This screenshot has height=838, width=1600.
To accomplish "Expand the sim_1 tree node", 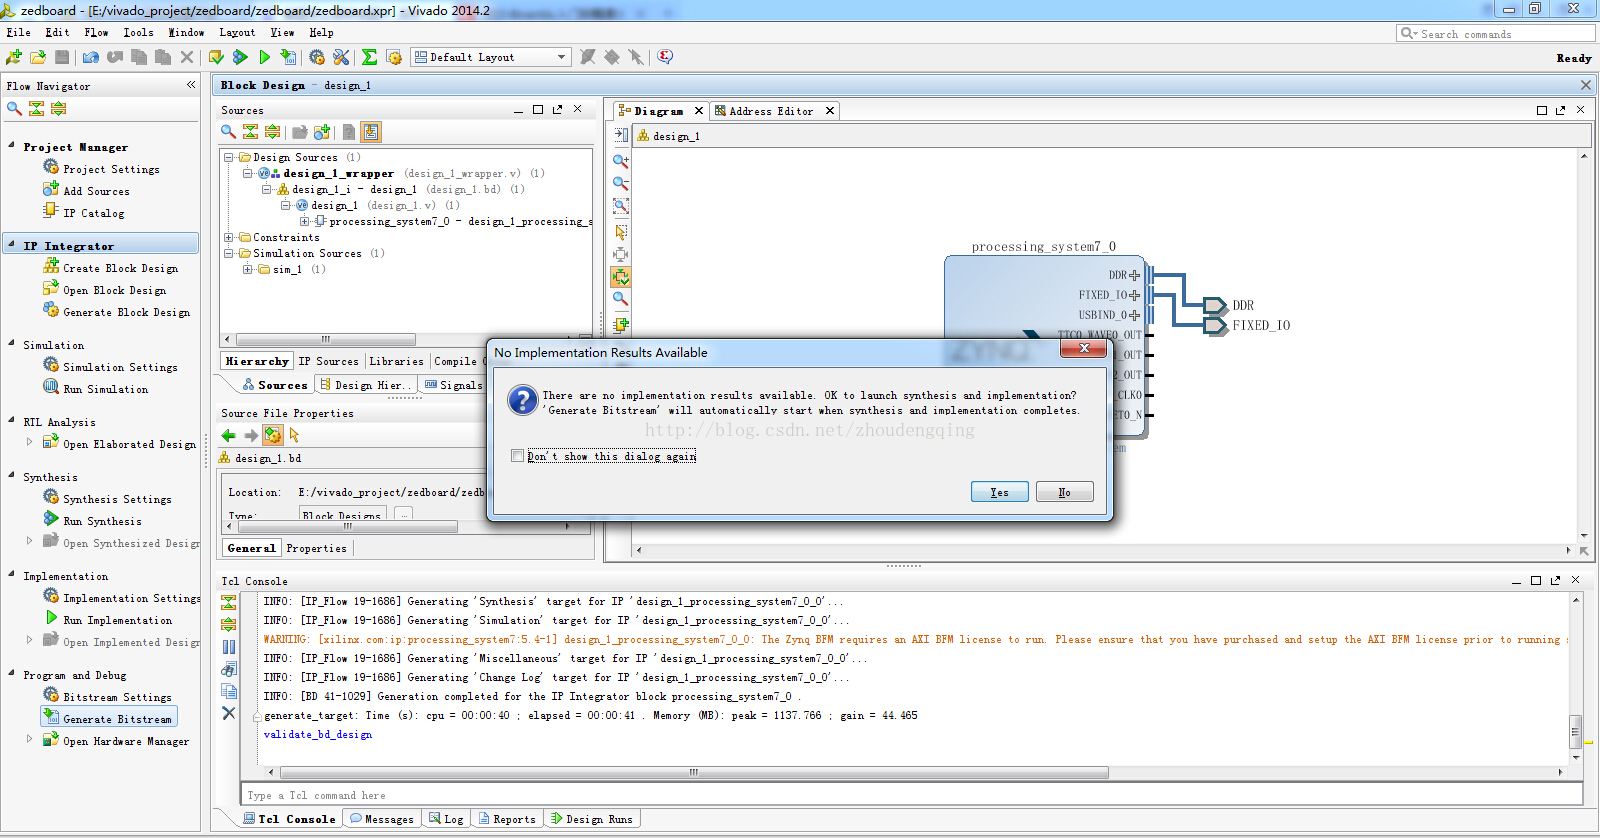I will pyautogui.click(x=247, y=269).
